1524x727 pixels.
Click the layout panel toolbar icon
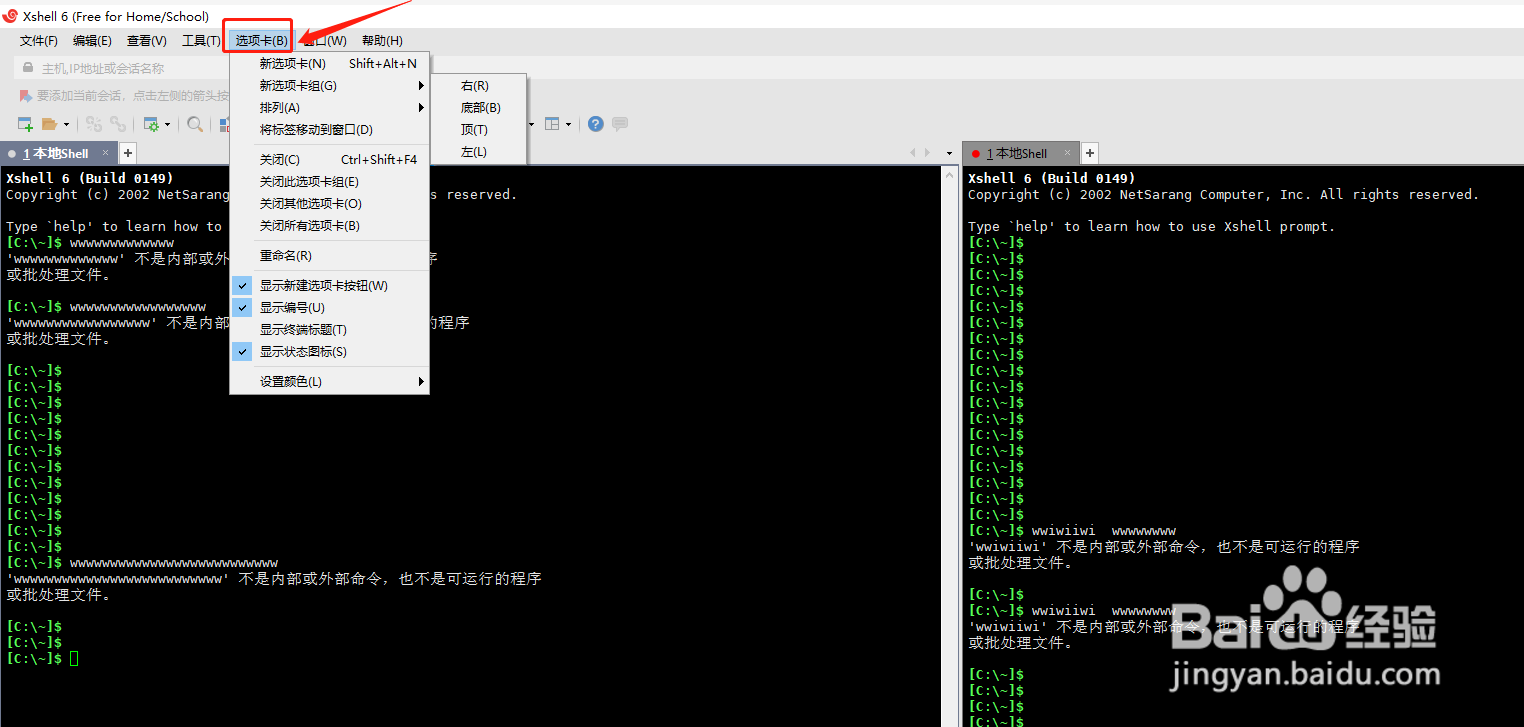pos(551,124)
